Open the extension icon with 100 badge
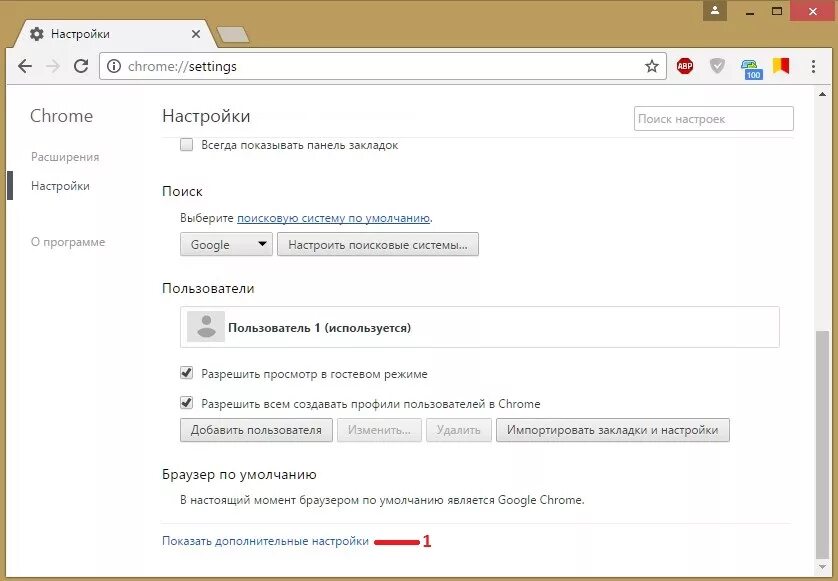Screen dimensions: 838x581 point(751,68)
